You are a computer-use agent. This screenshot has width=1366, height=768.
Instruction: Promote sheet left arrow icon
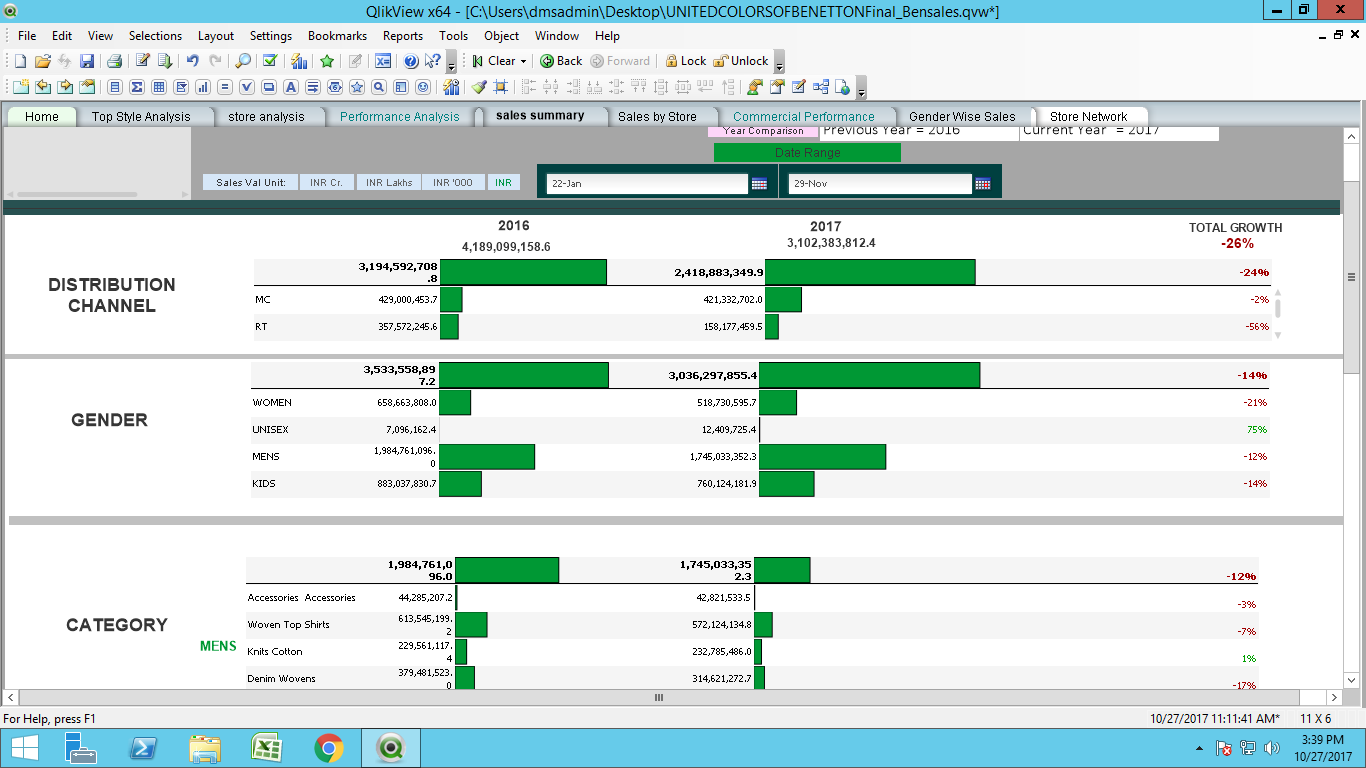point(43,87)
